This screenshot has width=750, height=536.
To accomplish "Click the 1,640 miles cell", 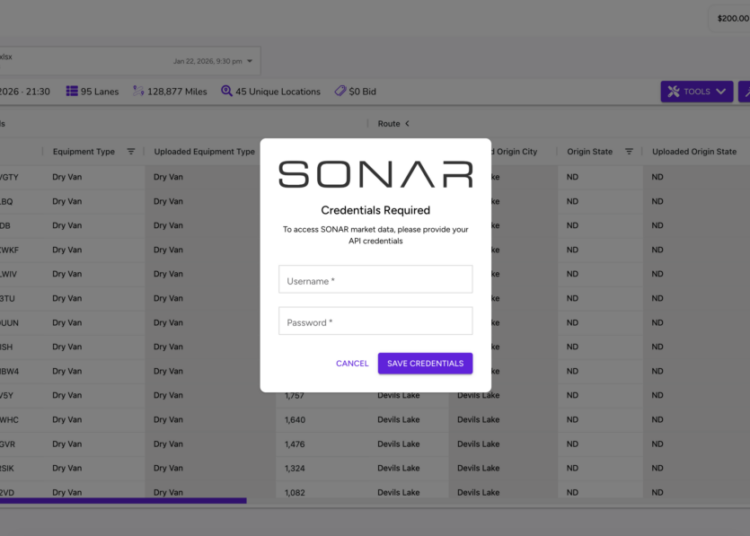I will point(295,420).
